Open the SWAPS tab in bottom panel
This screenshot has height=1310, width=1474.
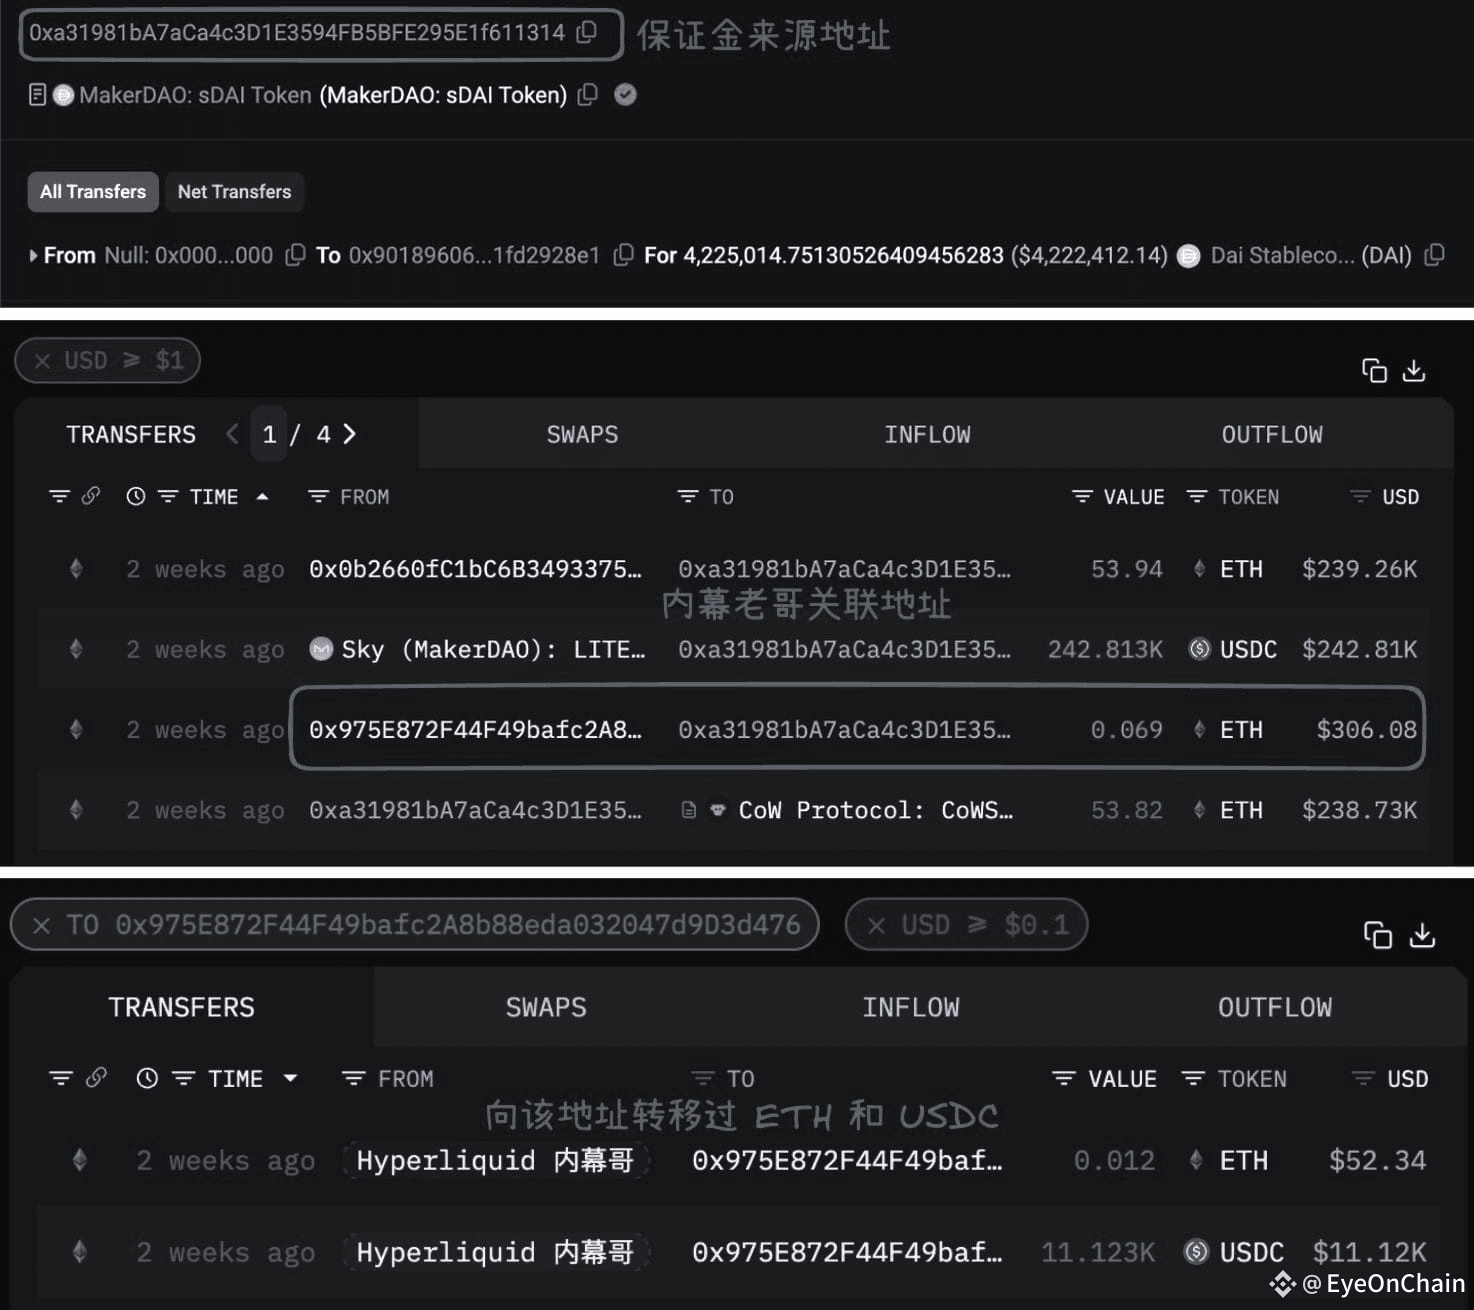(x=546, y=1007)
